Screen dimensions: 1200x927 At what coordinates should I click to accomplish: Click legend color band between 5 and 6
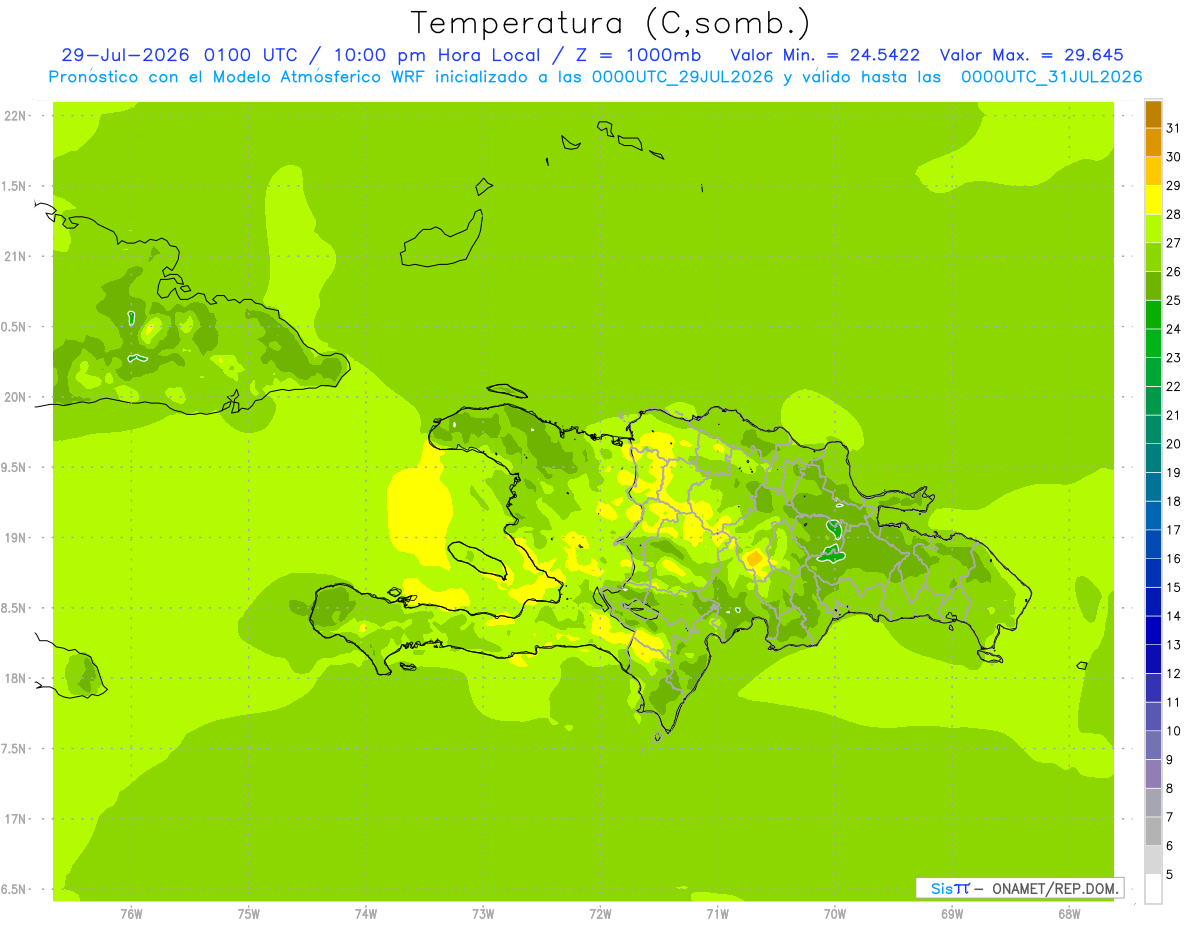[1153, 860]
